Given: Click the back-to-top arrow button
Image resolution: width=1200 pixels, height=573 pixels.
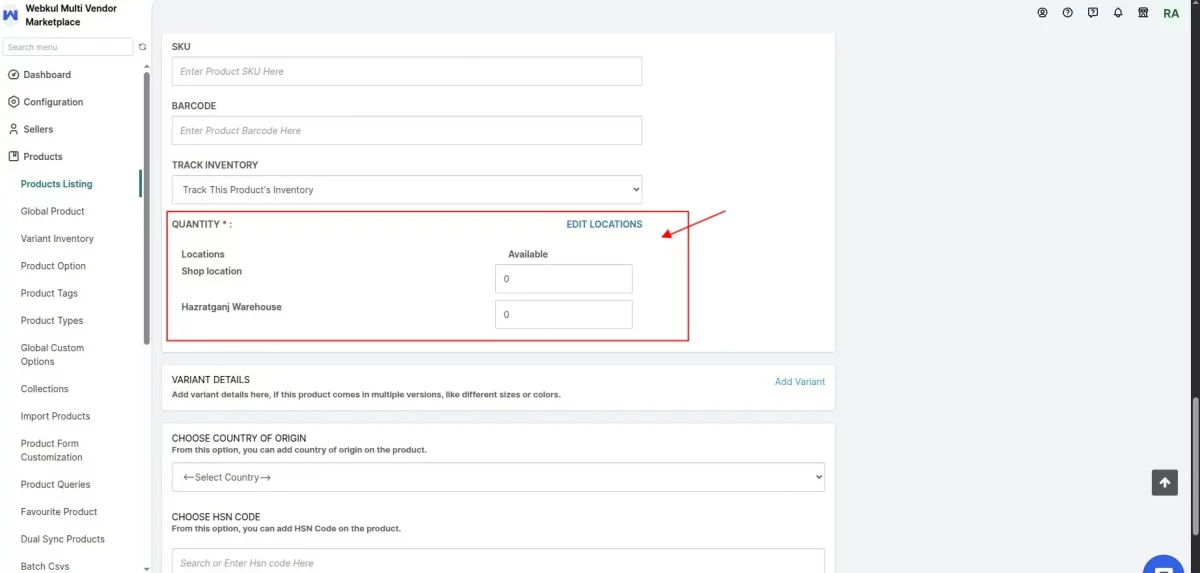Looking at the screenshot, I should pyautogui.click(x=1164, y=483).
